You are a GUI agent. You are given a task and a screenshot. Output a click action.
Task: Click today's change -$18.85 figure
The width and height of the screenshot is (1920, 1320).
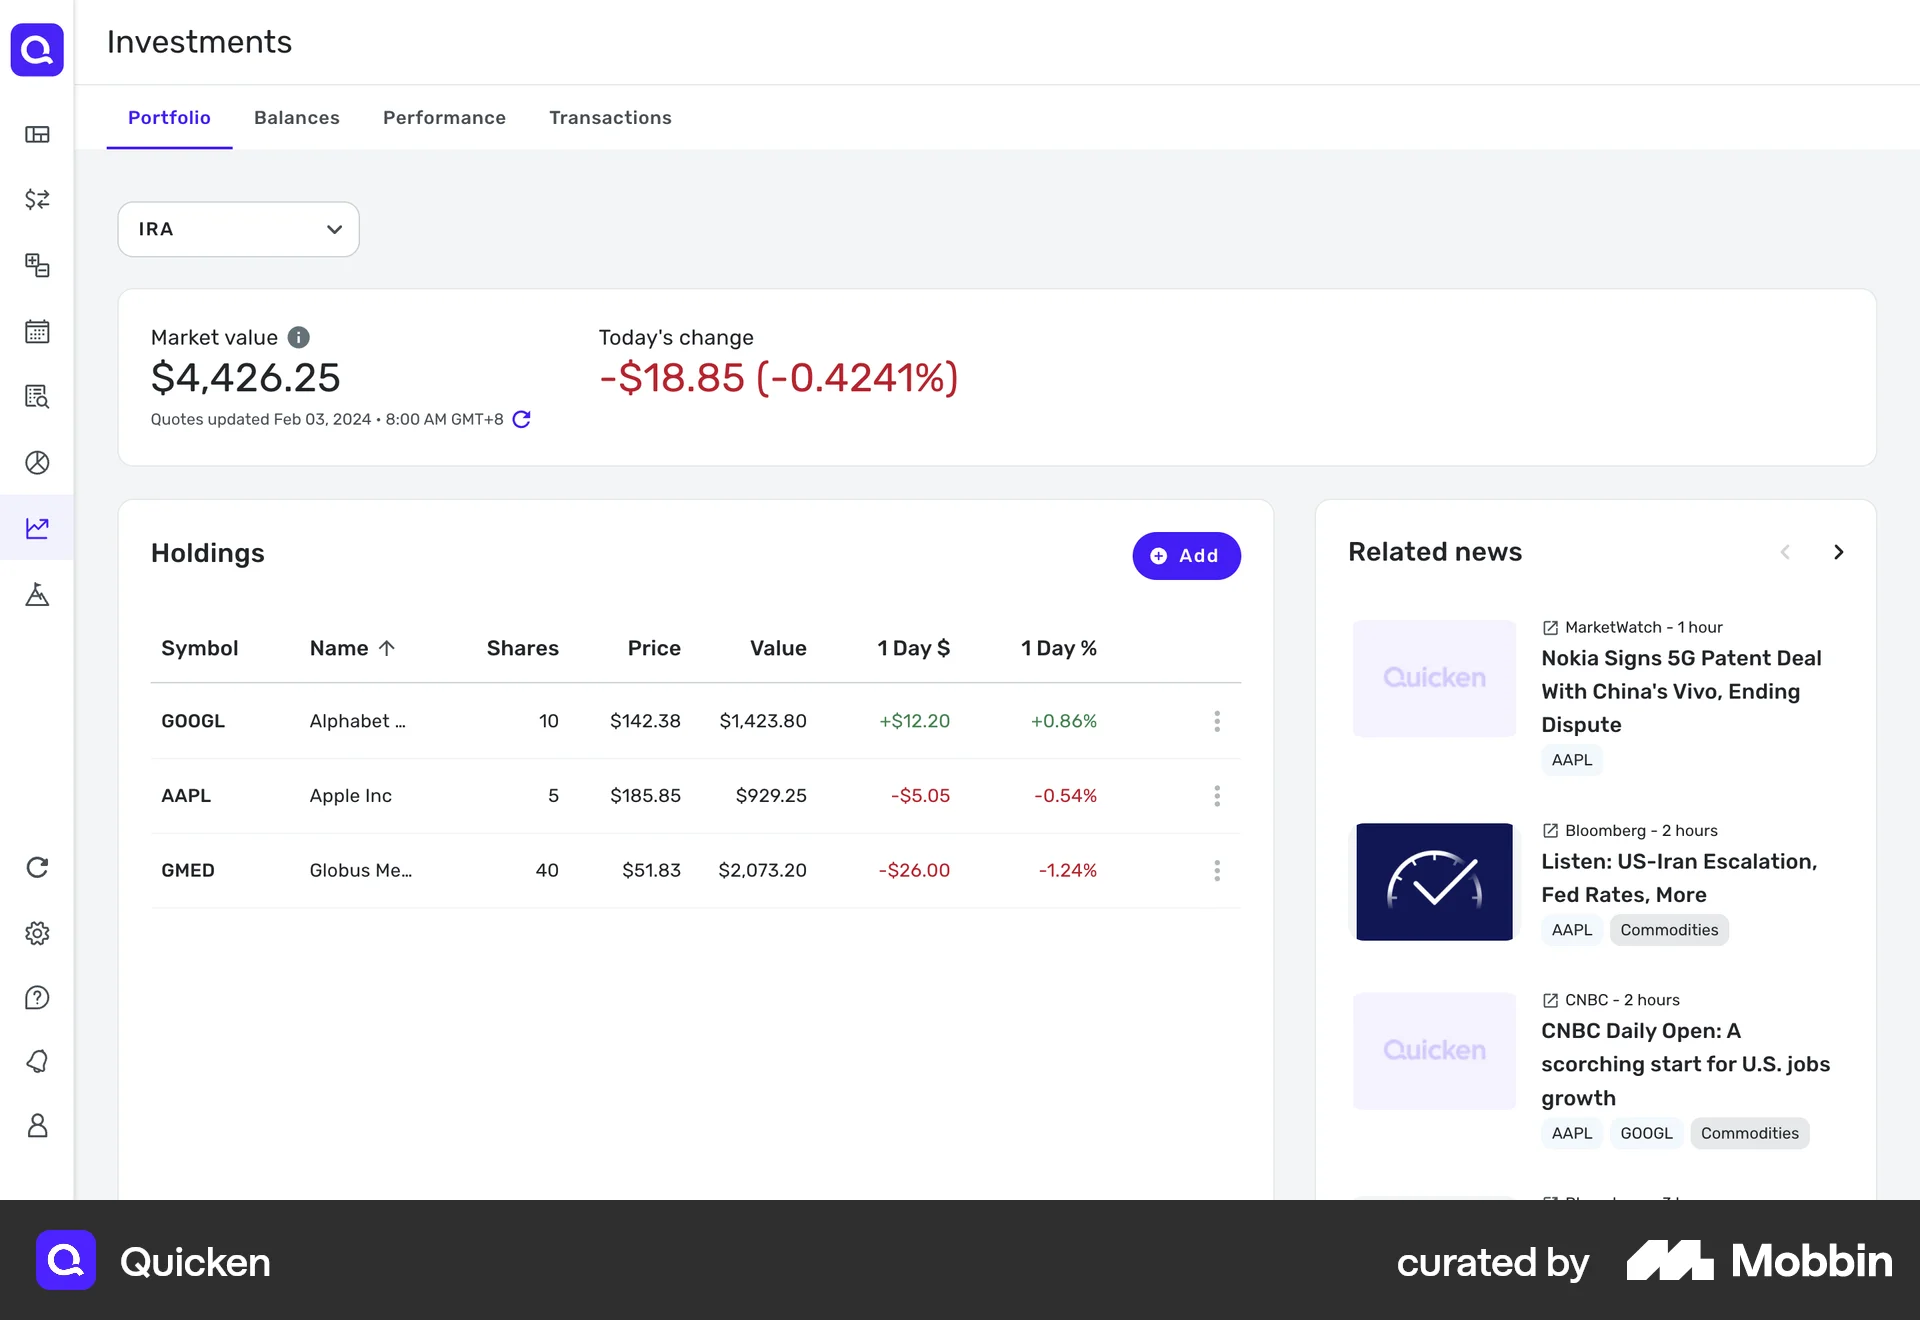(779, 378)
